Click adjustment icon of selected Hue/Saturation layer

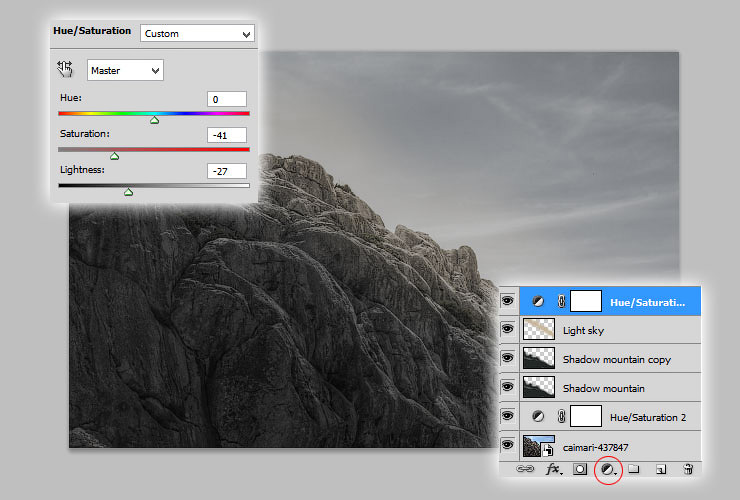(538, 301)
